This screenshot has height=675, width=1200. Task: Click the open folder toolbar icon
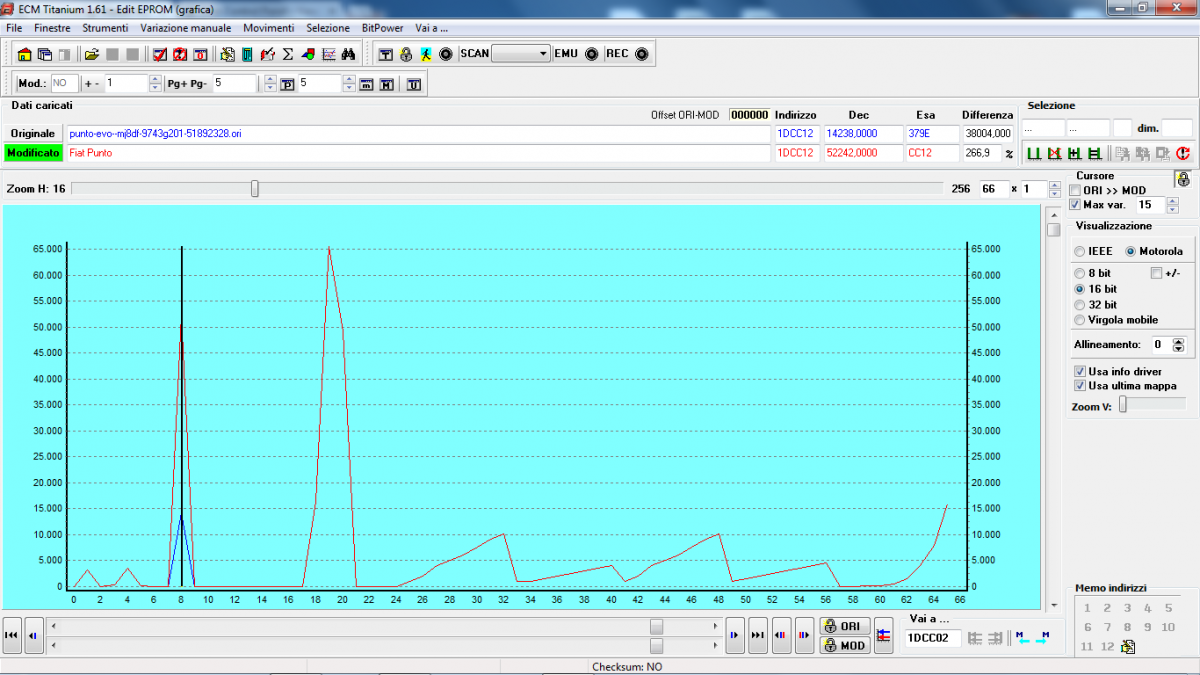(91, 54)
